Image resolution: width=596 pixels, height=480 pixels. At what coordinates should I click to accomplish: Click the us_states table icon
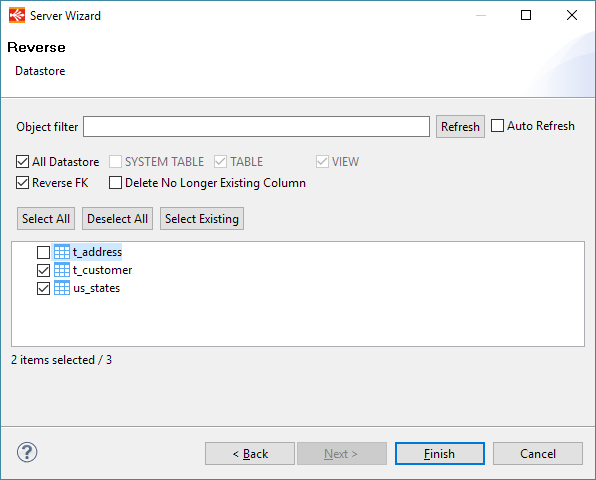(x=62, y=288)
